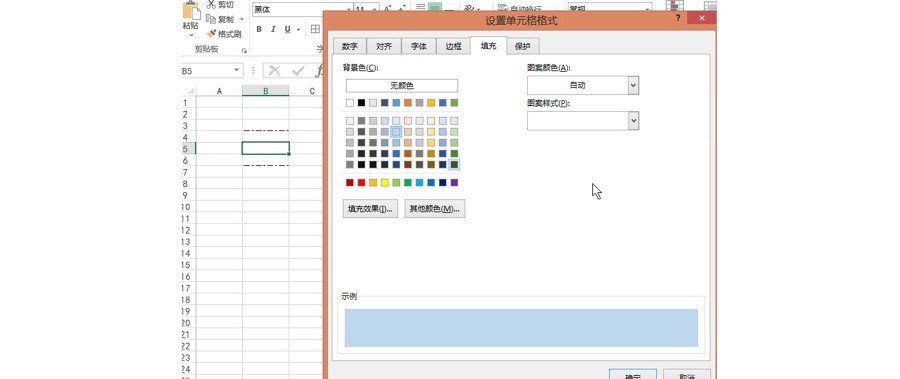Screen dimensions: 900x379
Task: Click the dialog help question mark
Action: pyautogui.click(x=678, y=18)
